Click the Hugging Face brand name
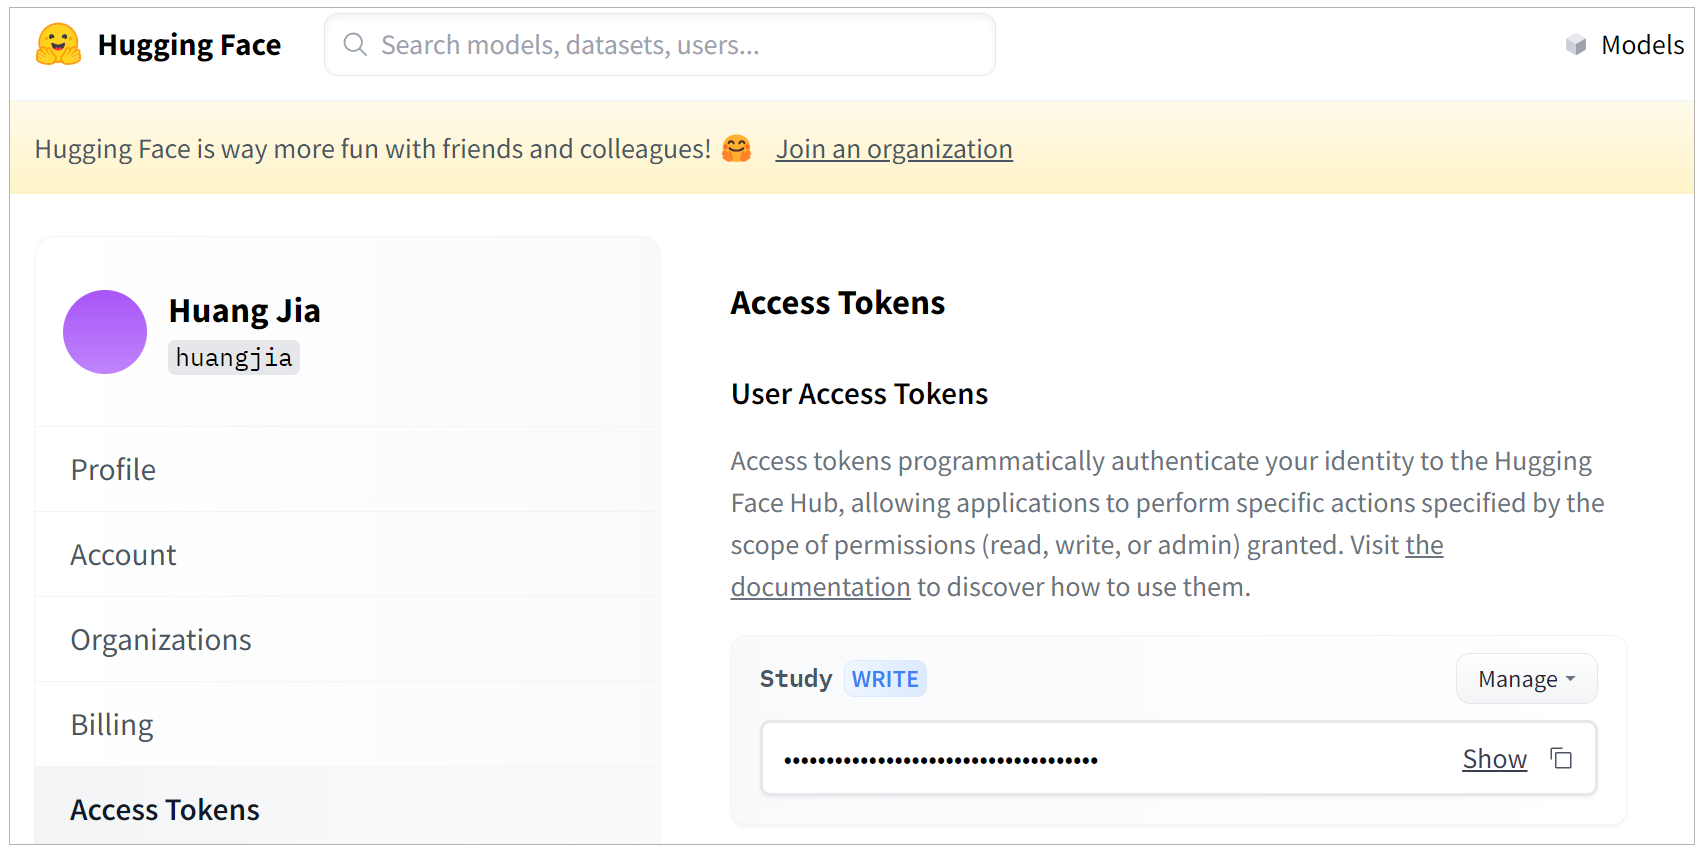The width and height of the screenshot is (1704, 854). pos(189,45)
